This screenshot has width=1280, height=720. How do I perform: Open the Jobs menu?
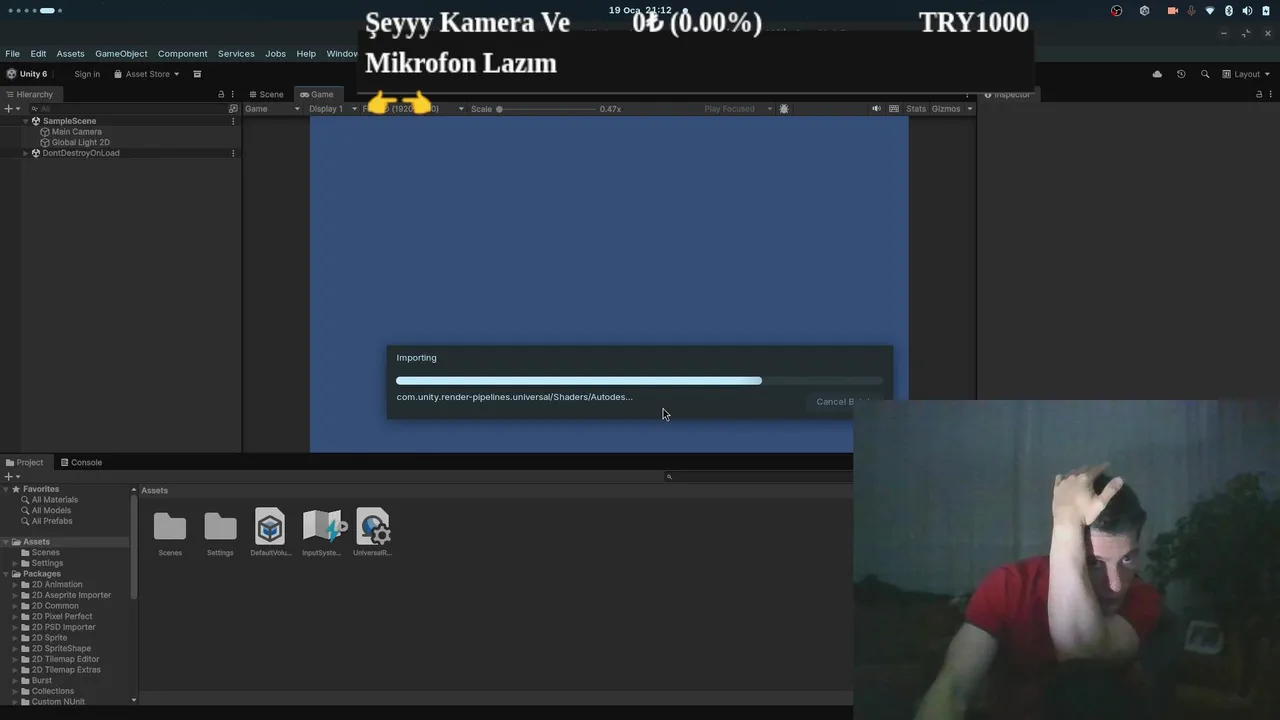pos(275,54)
